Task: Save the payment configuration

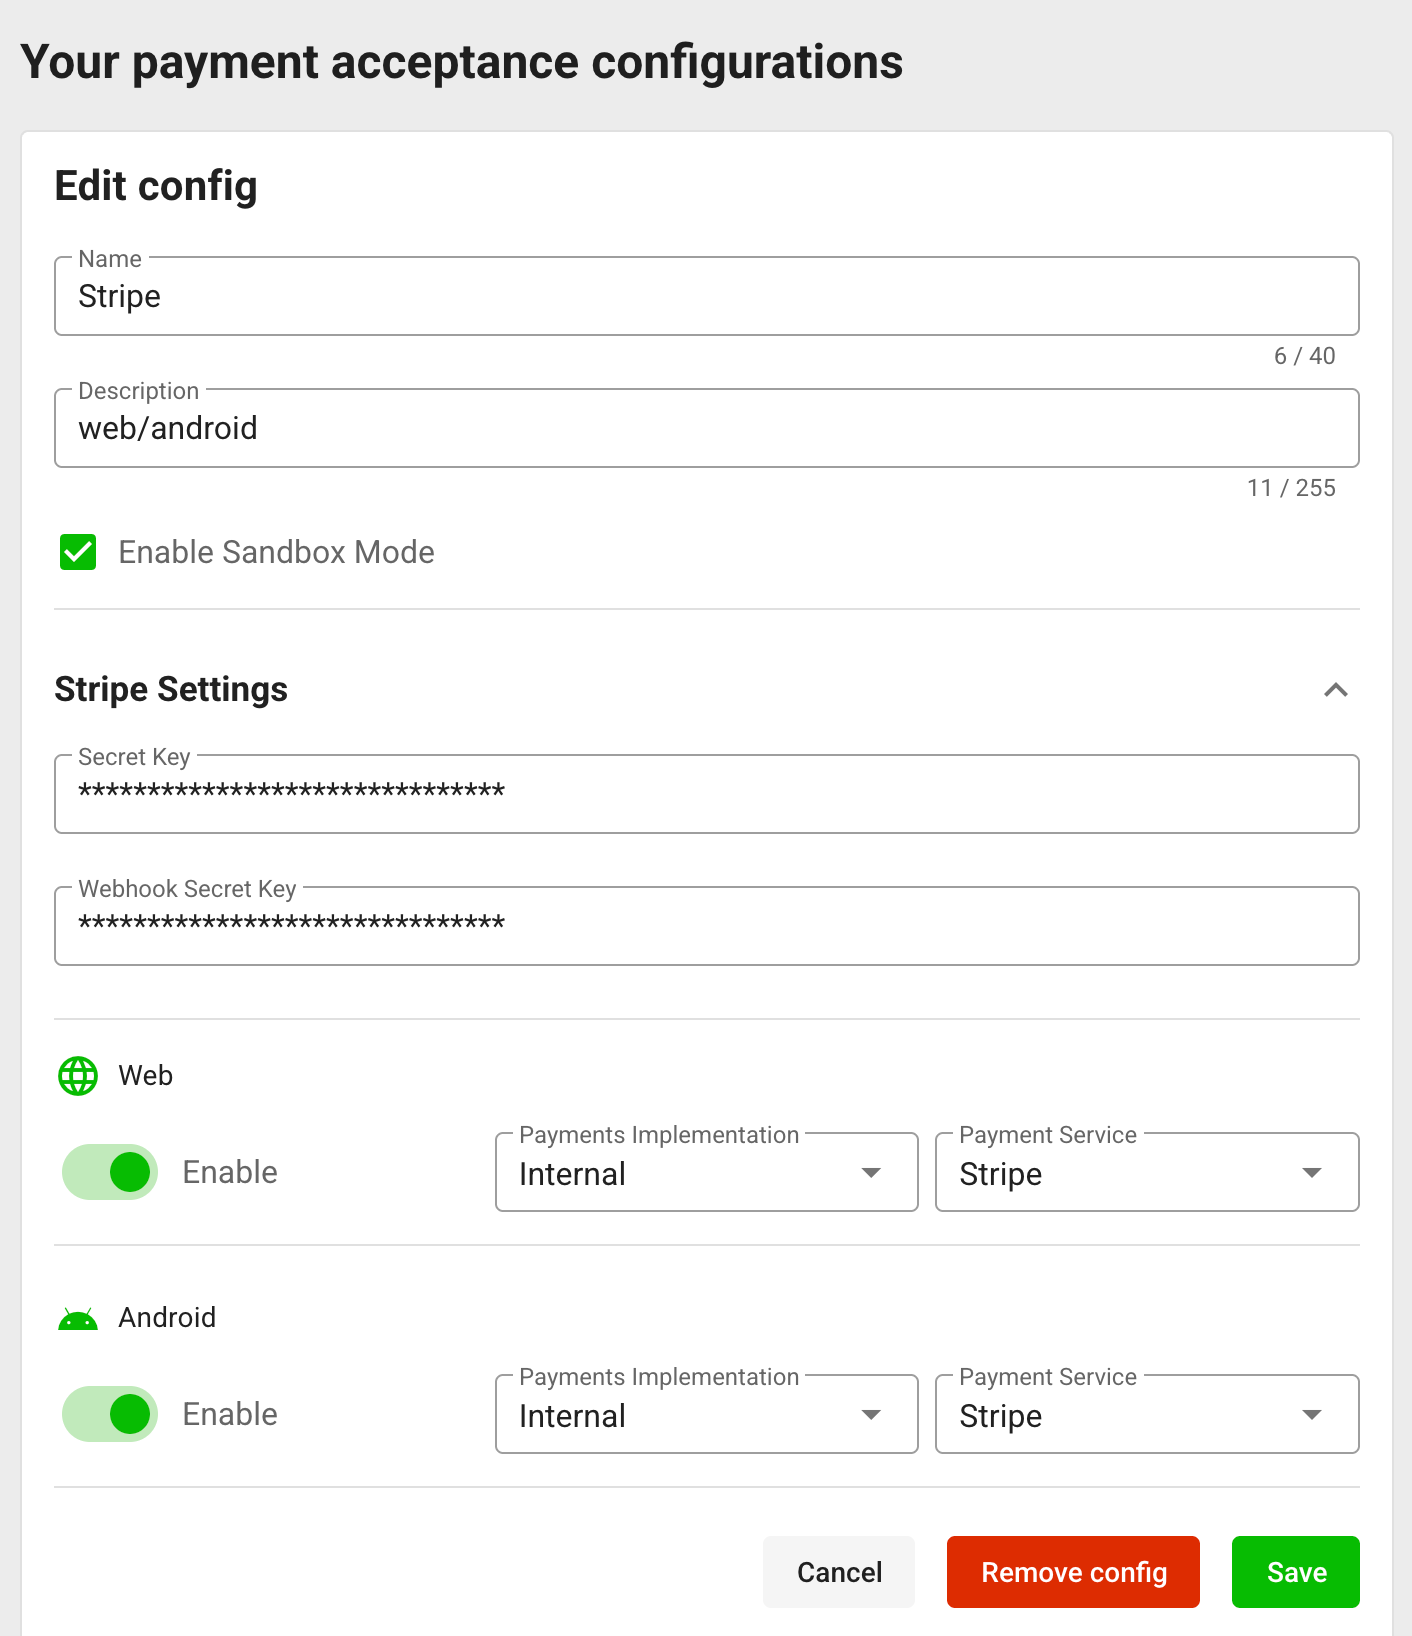Action: point(1296,1572)
